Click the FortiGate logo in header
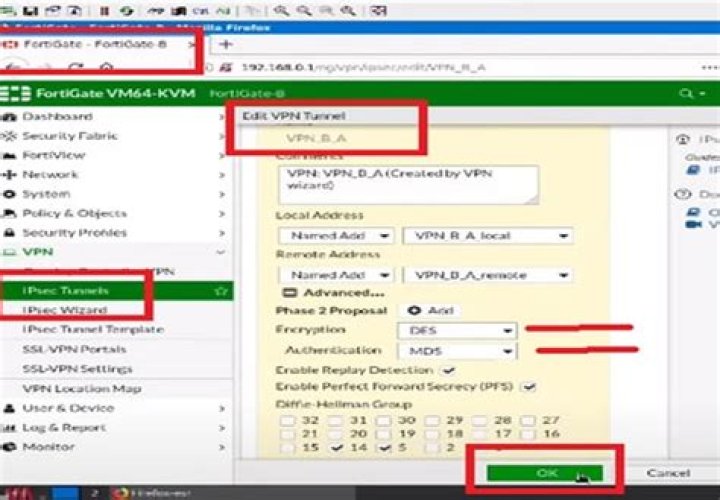The image size is (720, 500). coord(15,94)
